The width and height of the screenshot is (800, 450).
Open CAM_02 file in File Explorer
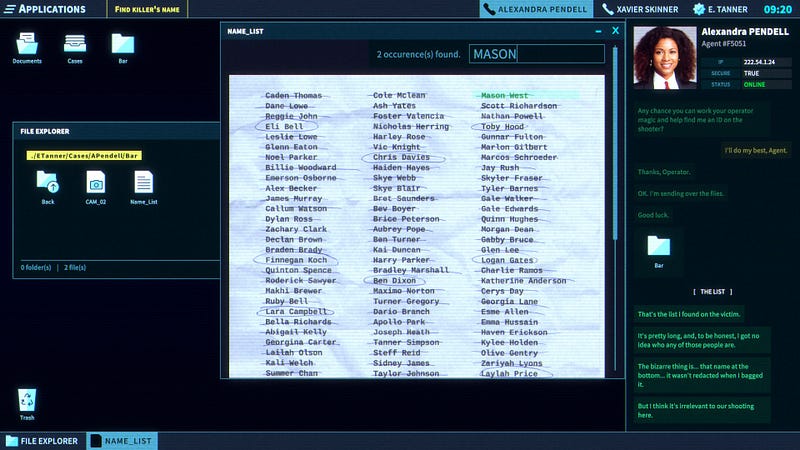(x=96, y=187)
